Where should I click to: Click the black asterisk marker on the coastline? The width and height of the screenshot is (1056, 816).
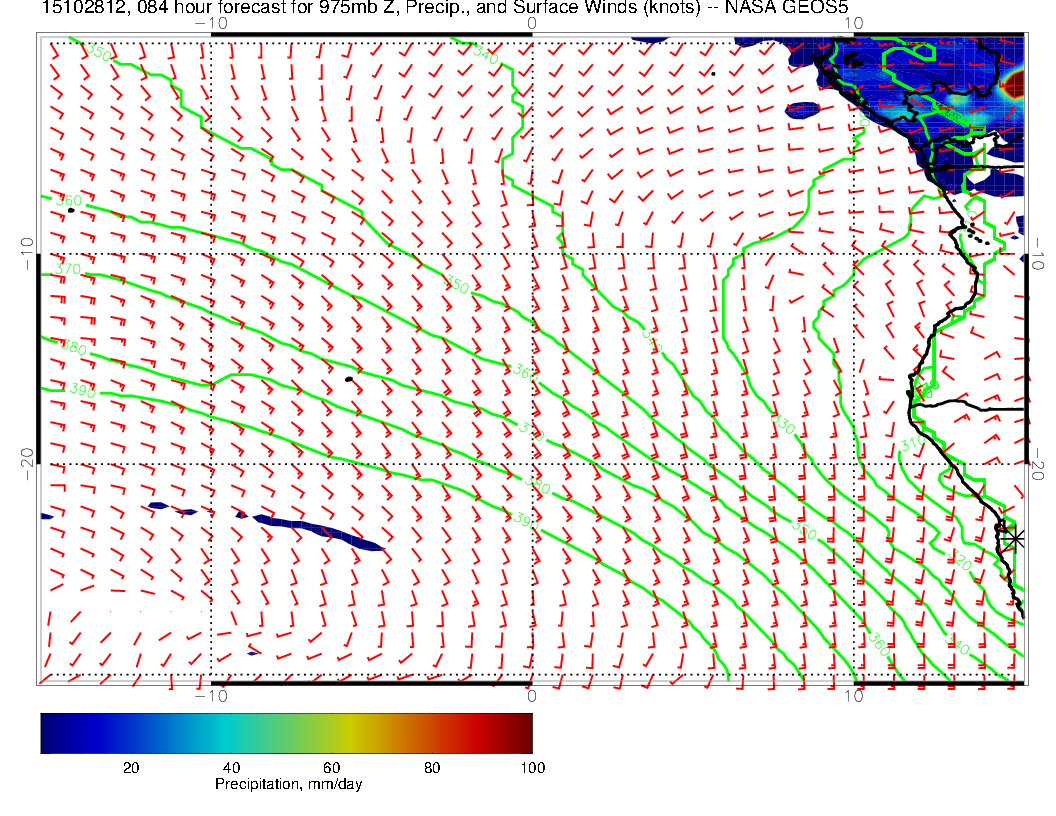coord(1014,538)
